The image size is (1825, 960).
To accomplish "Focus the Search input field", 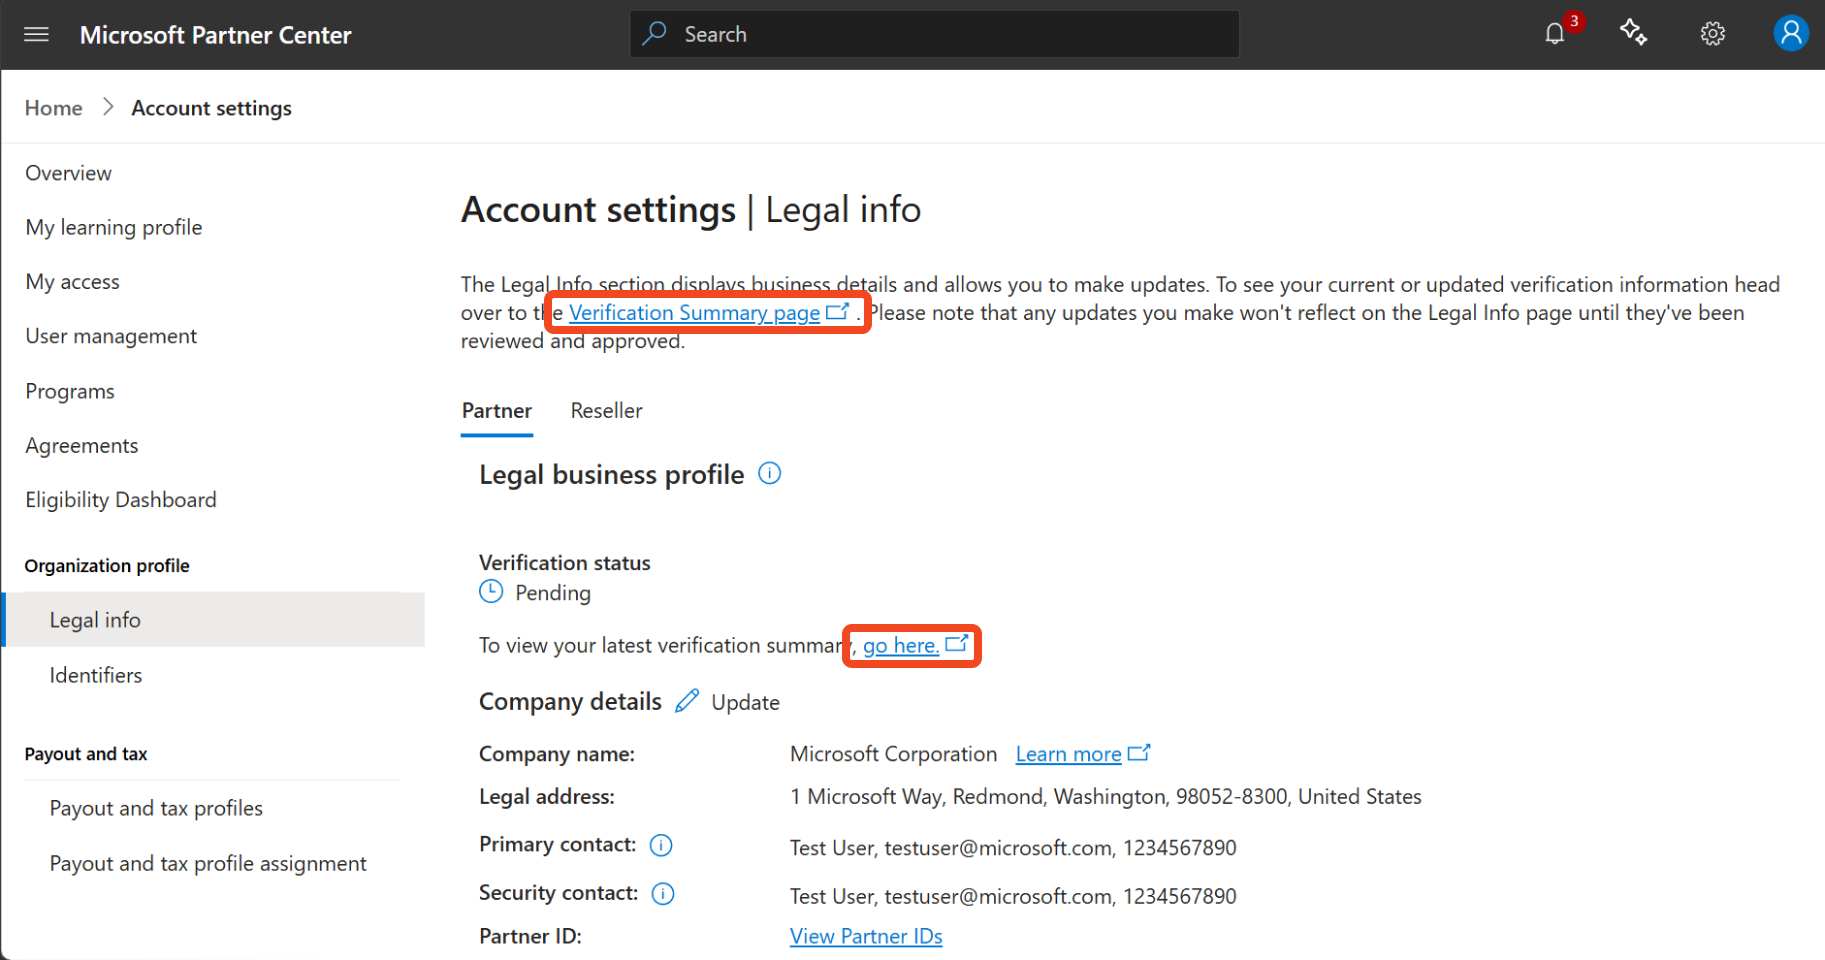I will coord(934,34).
